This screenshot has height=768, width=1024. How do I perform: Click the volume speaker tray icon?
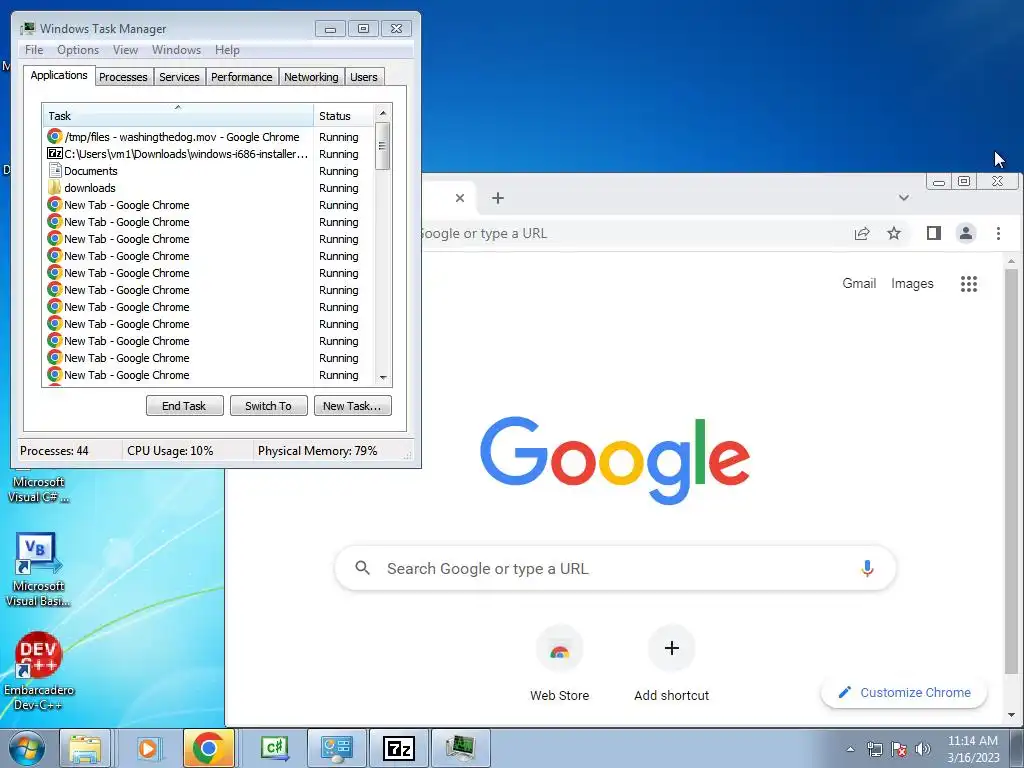point(922,749)
